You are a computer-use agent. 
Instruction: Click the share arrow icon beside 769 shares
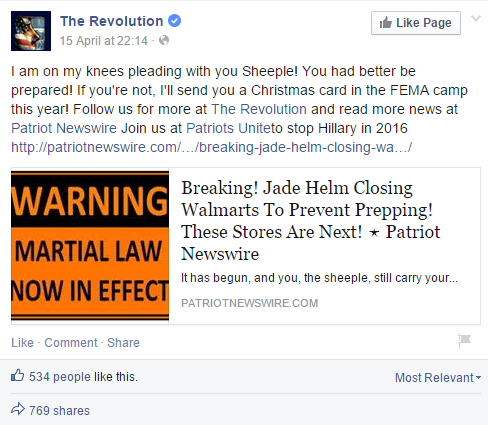click(18, 409)
